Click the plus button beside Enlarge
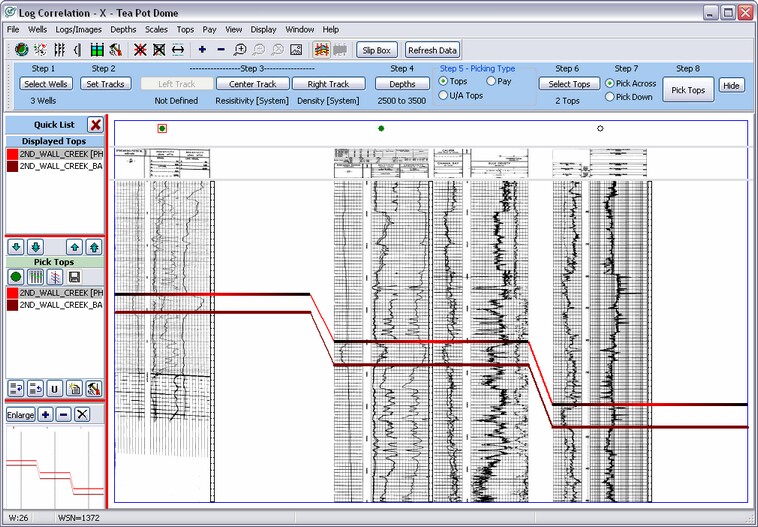This screenshot has height=527, width=758. (46, 414)
